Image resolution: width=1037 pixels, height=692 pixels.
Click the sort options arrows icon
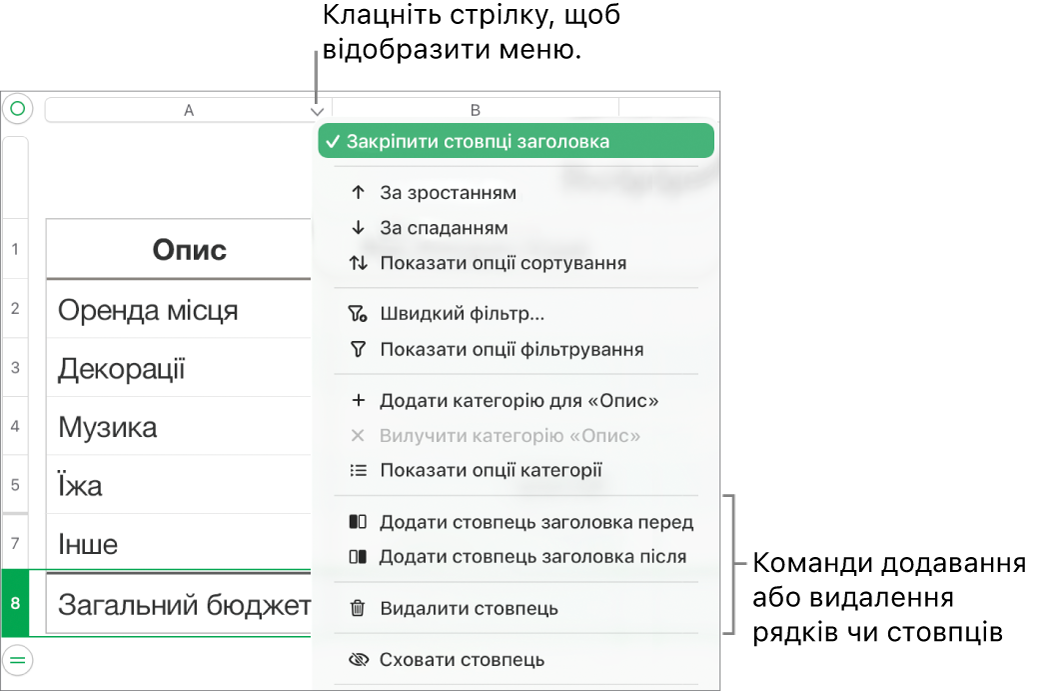pos(358,263)
